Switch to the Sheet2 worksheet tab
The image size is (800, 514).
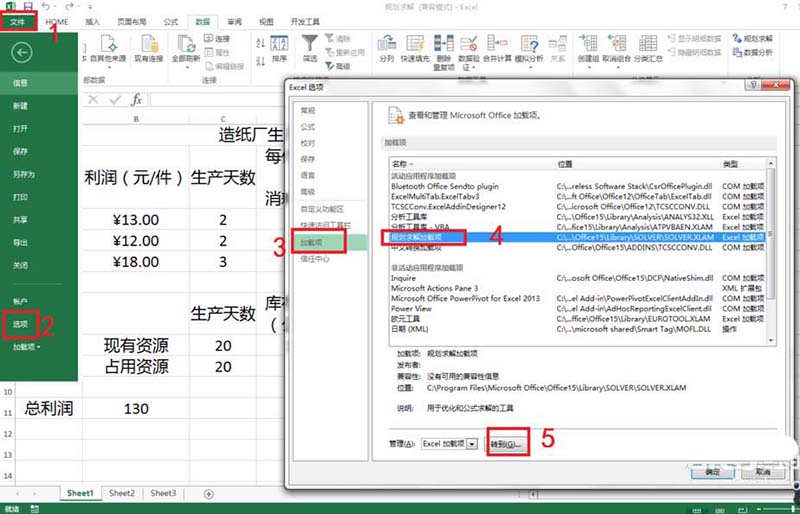coord(122,493)
